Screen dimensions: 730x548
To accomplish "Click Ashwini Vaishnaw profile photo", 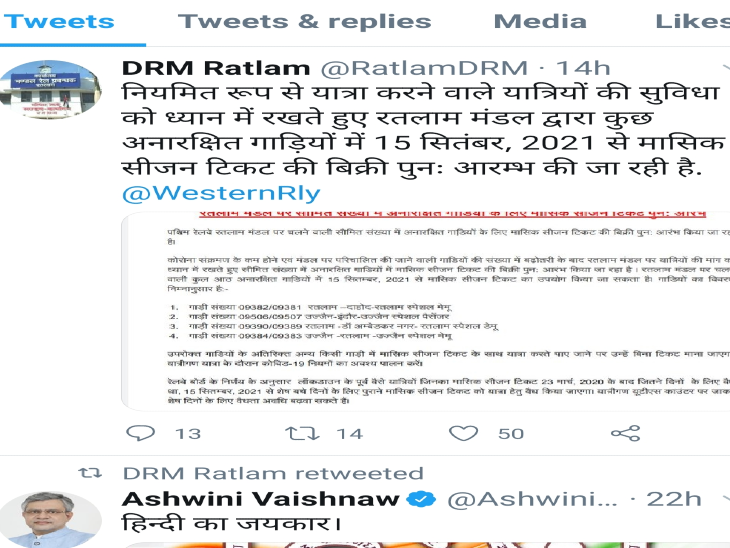I will click(49, 520).
